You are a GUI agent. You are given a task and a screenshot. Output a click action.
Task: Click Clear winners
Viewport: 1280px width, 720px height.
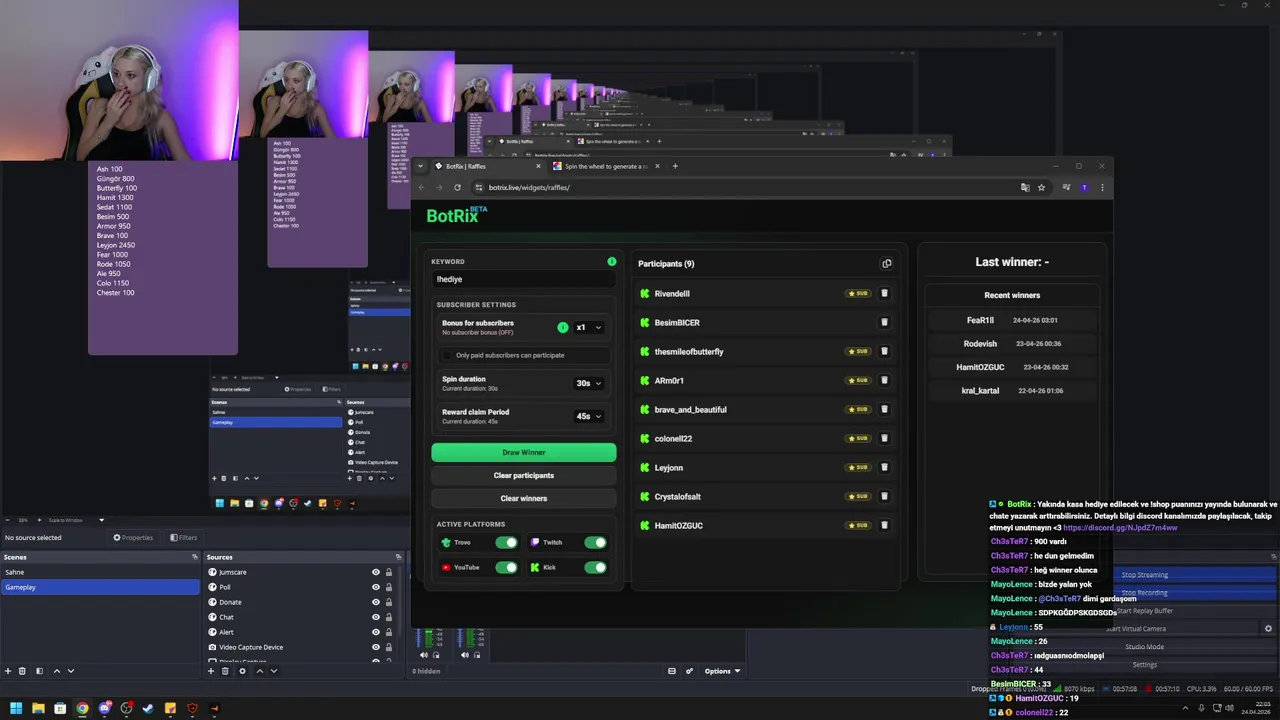point(524,498)
